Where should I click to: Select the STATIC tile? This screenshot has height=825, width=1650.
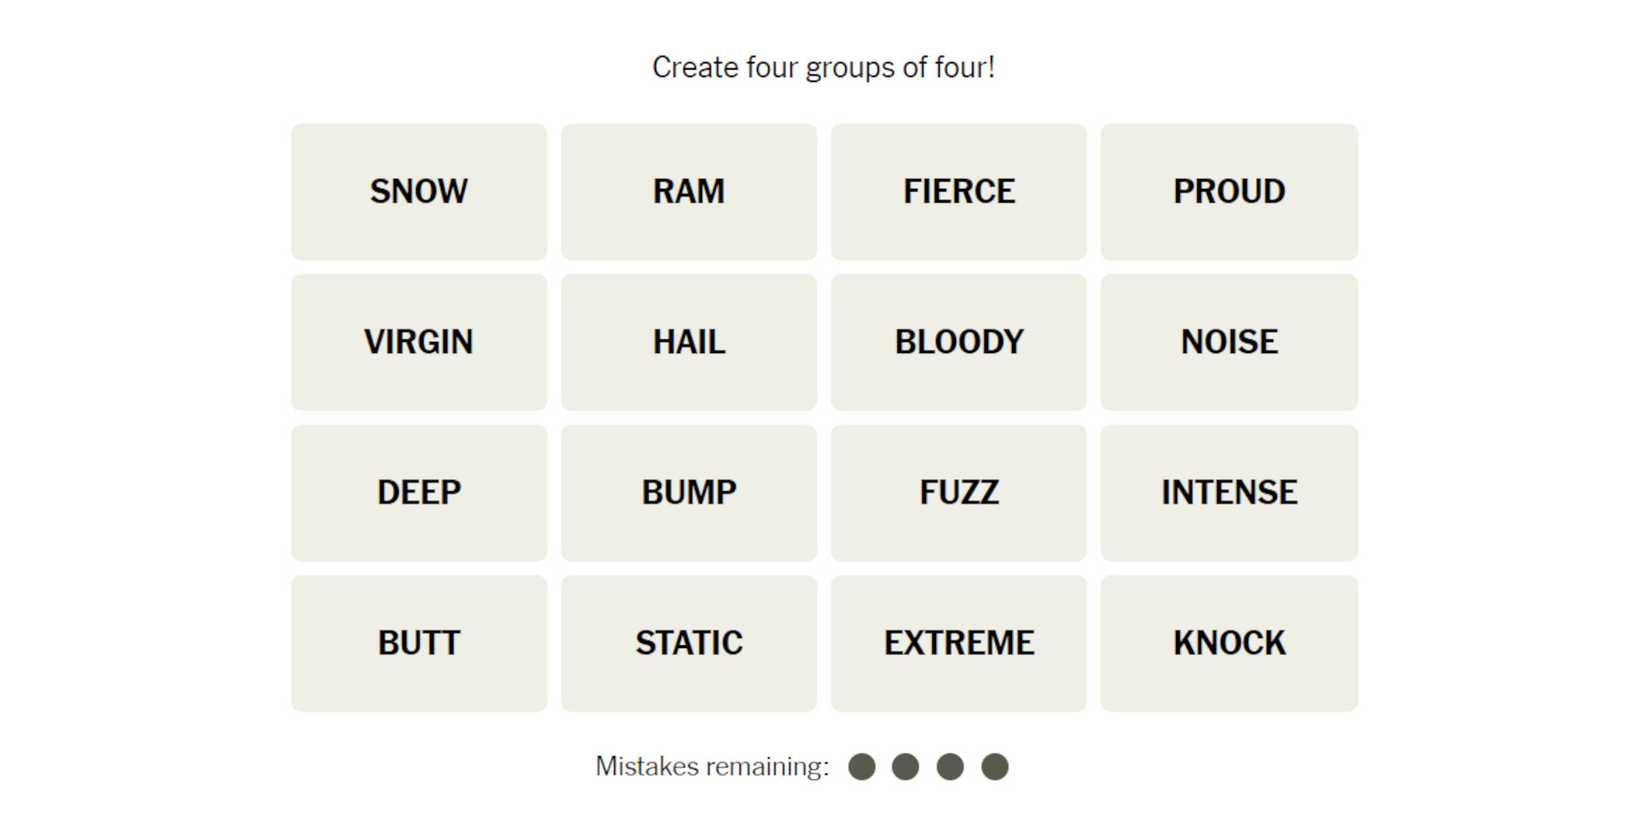(x=689, y=643)
